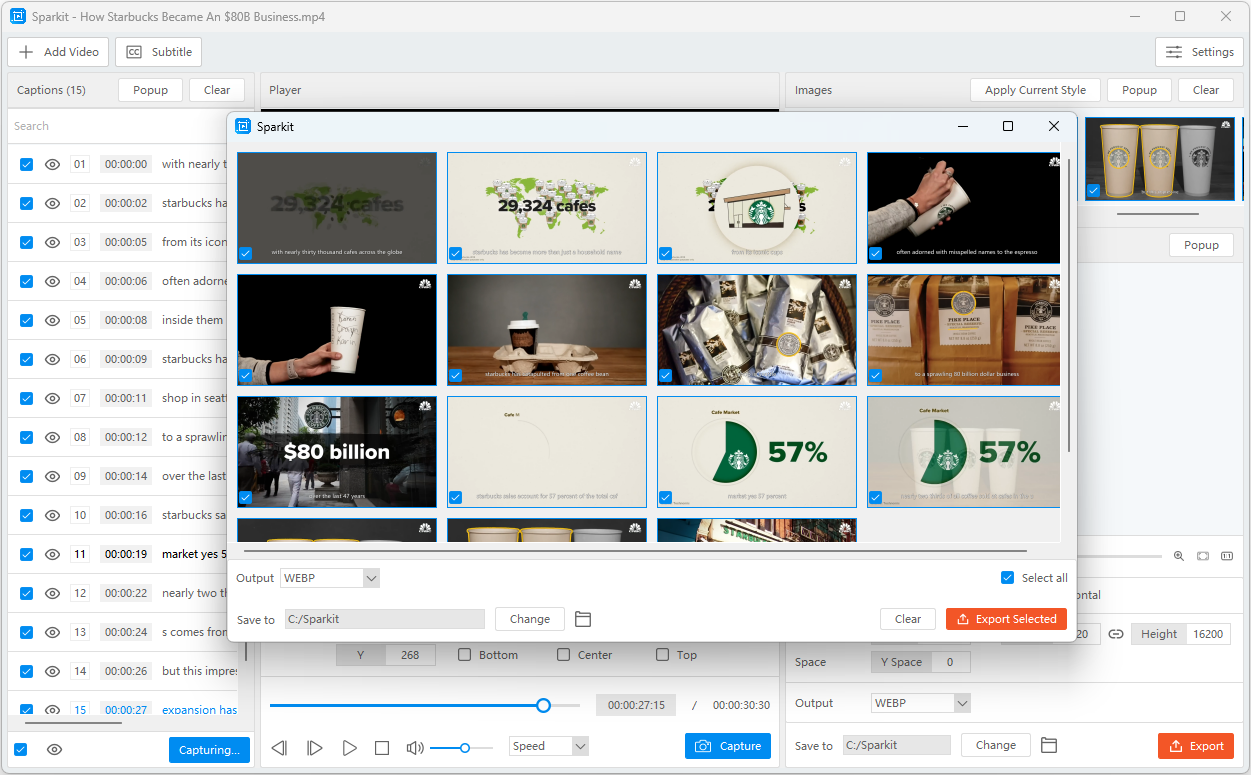Click the Y Space value field
This screenshot has width=1251, height=775.
pyautogui.click(x=951, y=662)
